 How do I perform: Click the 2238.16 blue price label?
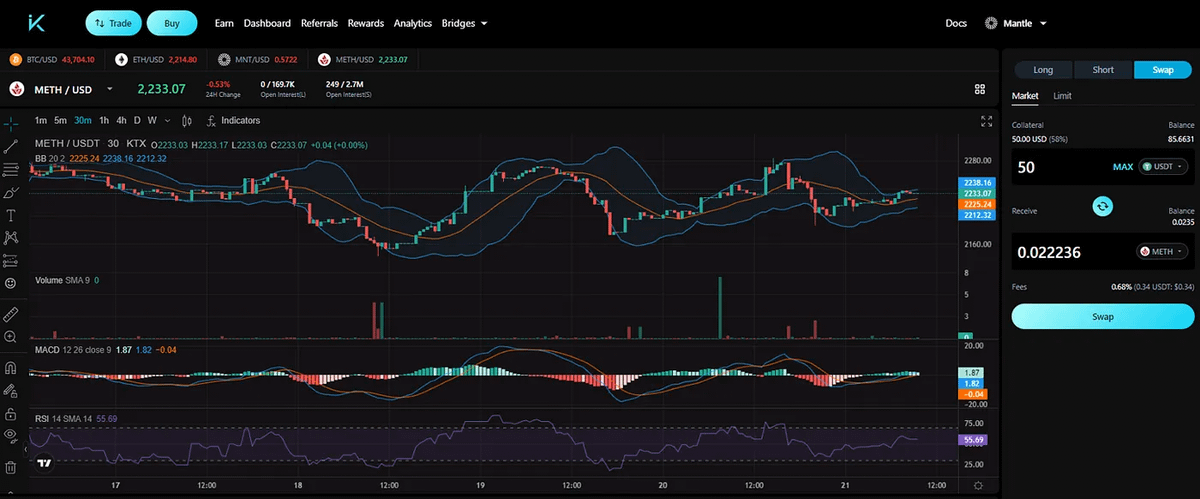(976, 183)
